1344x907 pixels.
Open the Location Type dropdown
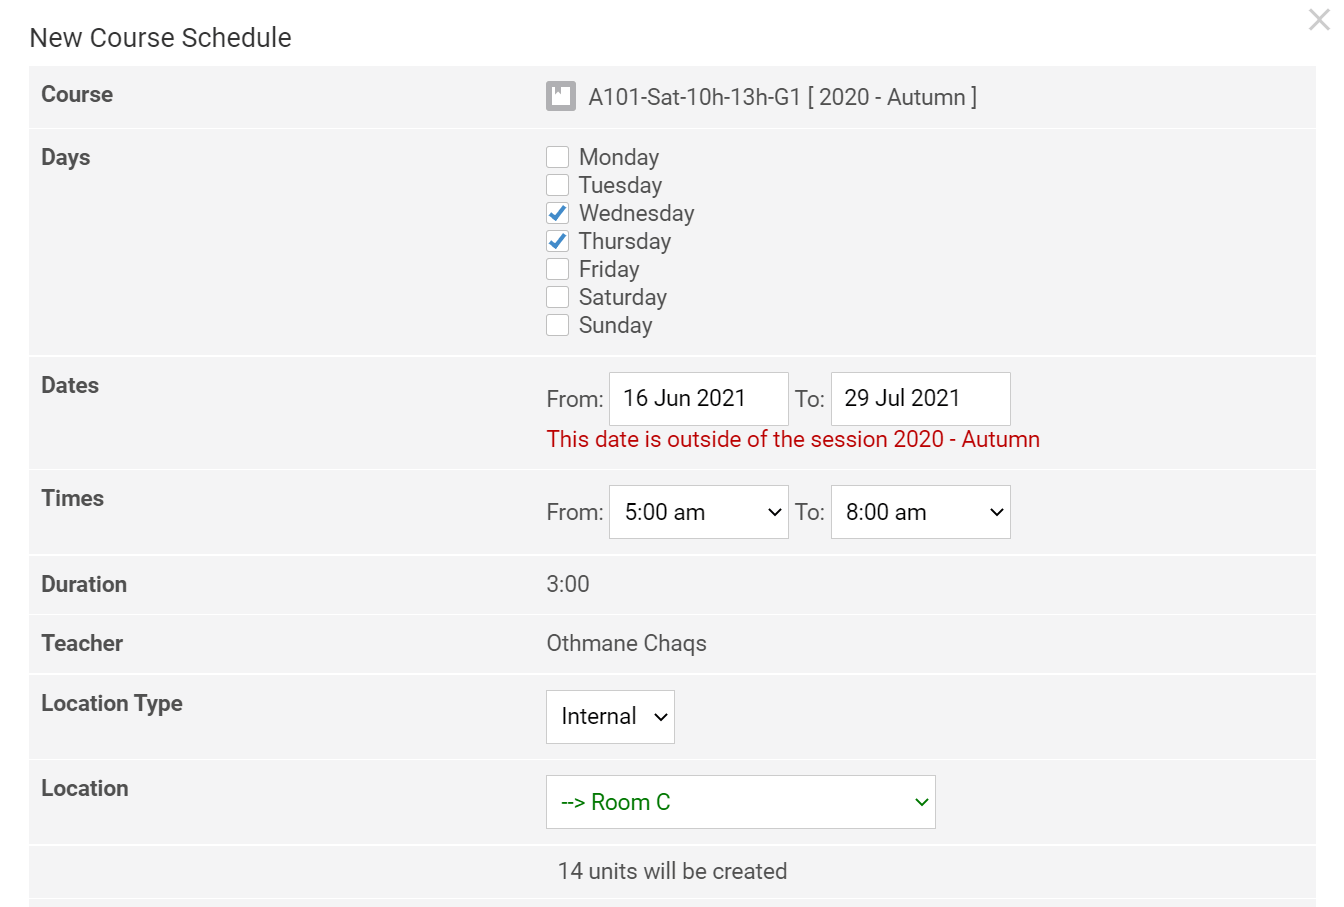pyautogui.click(x=610, y=717)
